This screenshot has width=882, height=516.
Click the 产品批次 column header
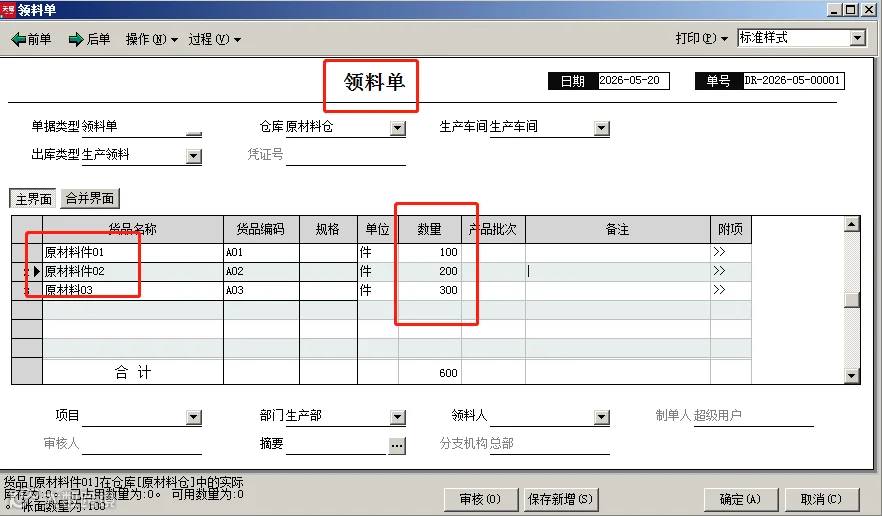click(x=493, y=230)
